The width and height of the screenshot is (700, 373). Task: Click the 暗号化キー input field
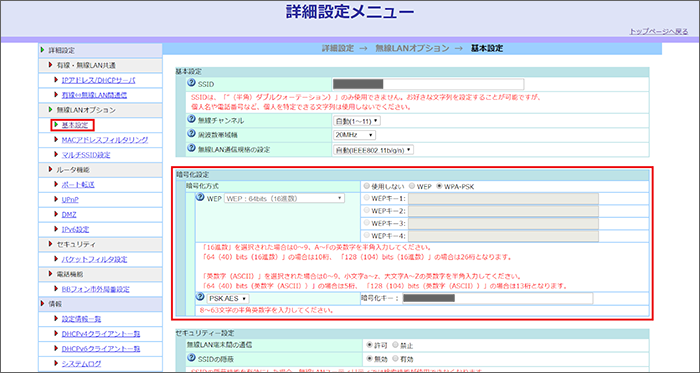click(x=497, y=298)
